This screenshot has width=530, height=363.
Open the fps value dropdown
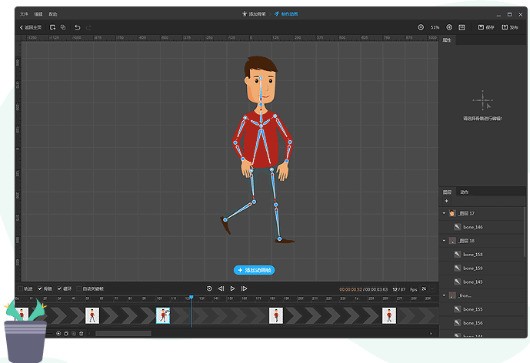424,289
